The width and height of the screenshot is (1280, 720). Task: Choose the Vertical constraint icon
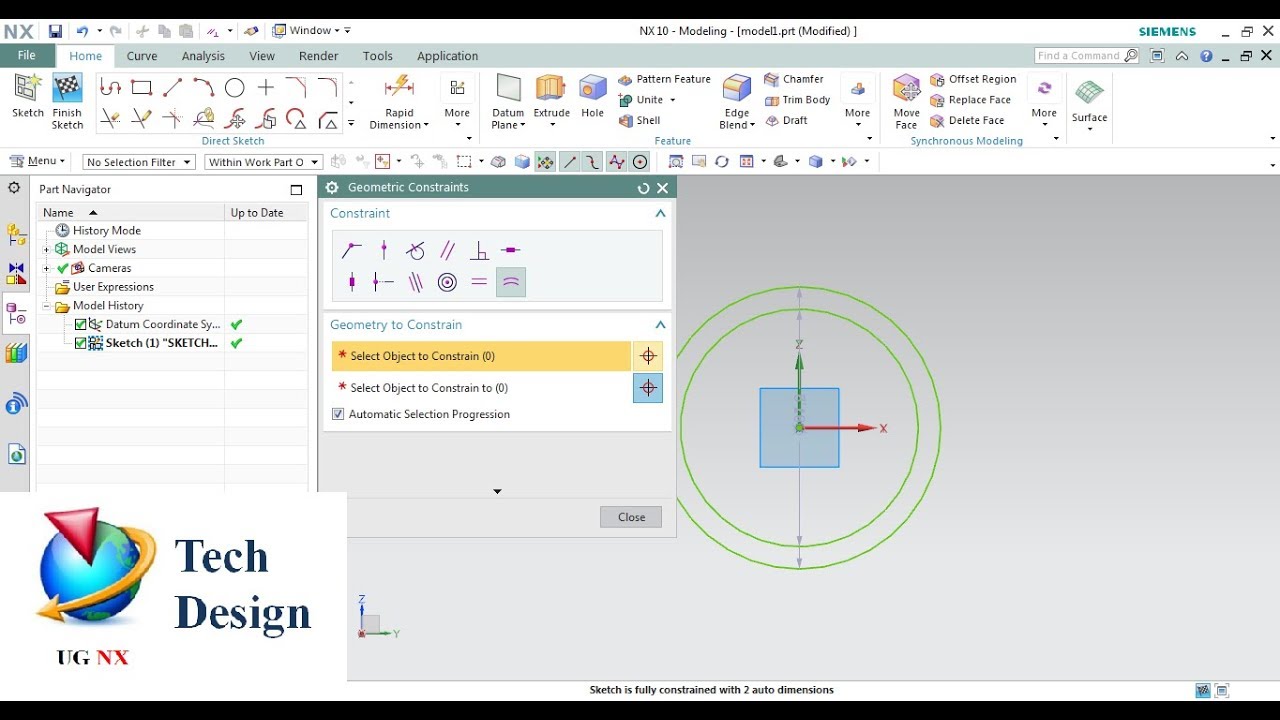(351, 282)
